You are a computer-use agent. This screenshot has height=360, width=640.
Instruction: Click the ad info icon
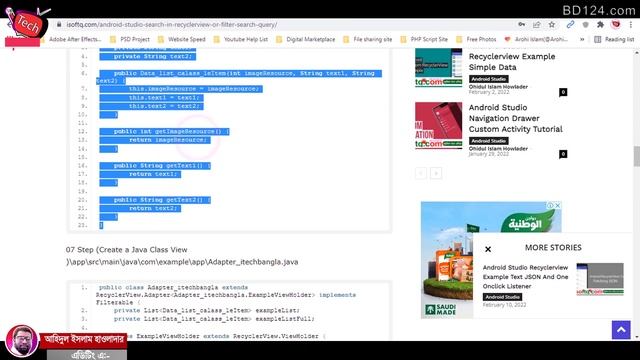click(550, 206)
